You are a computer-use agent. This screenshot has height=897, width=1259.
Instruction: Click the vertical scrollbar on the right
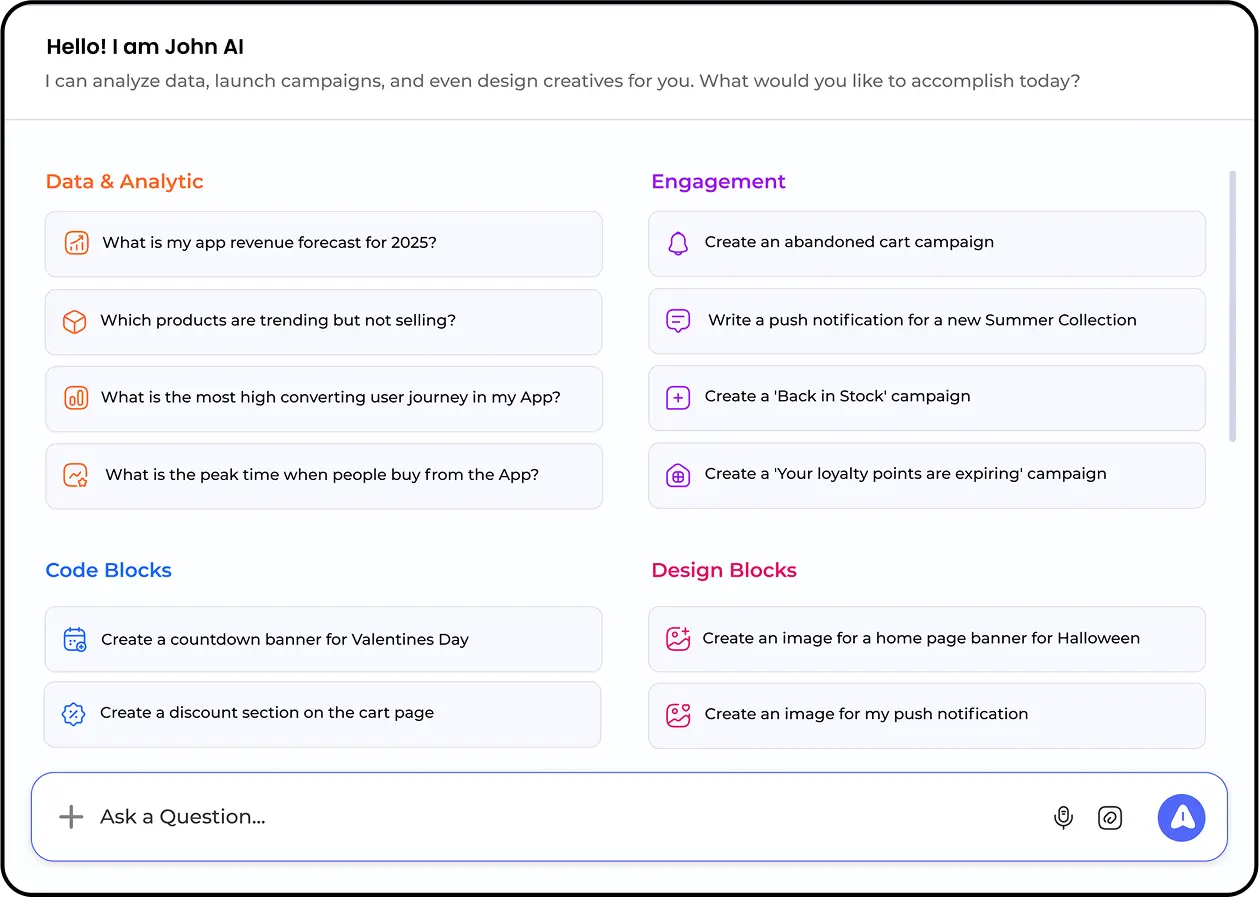[1232, 306]
